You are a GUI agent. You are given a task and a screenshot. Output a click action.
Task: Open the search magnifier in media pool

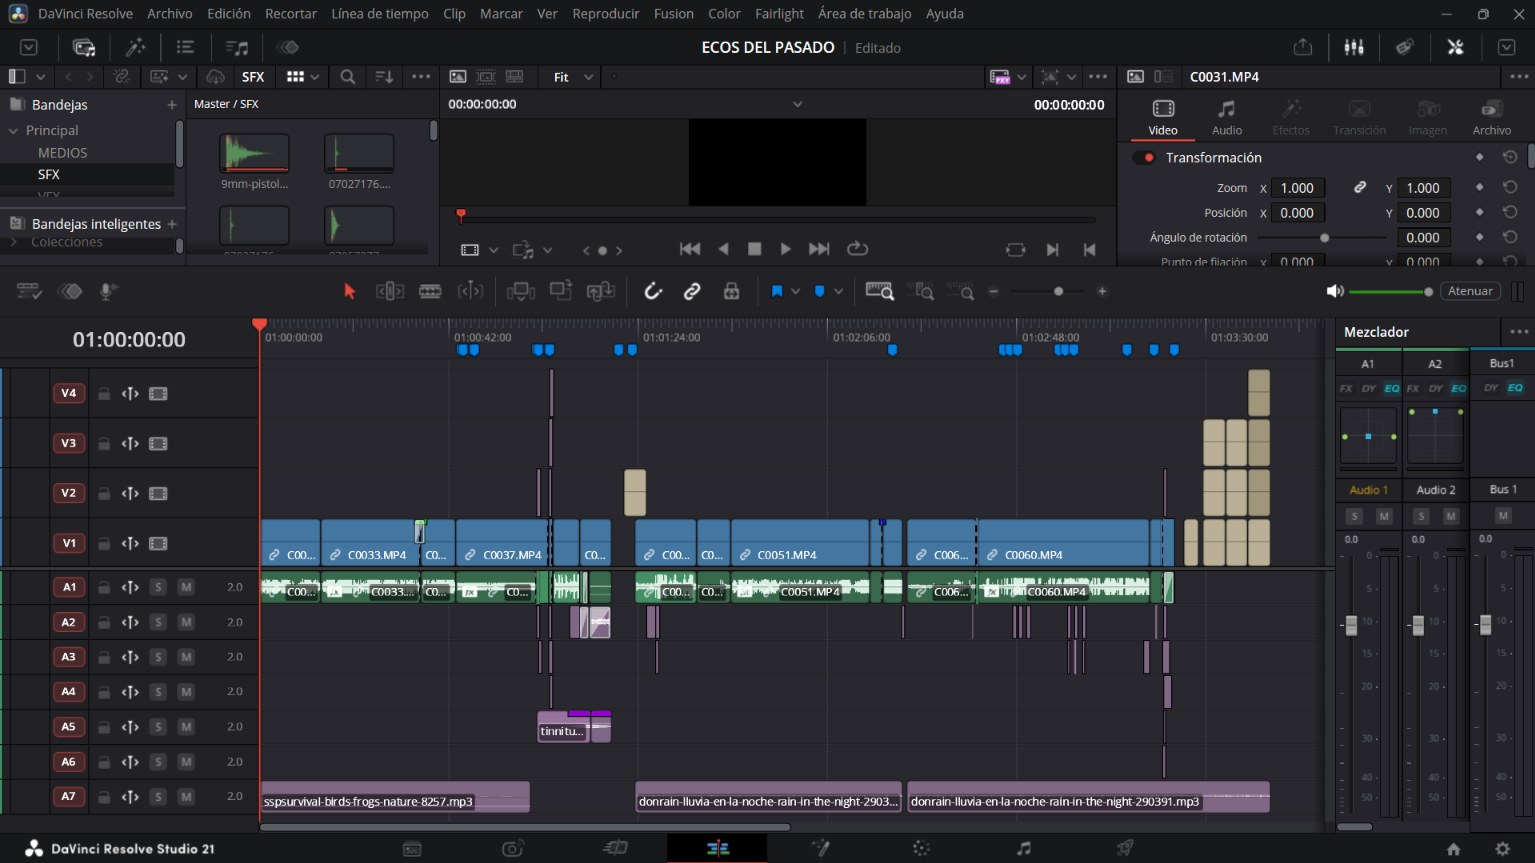347,77
